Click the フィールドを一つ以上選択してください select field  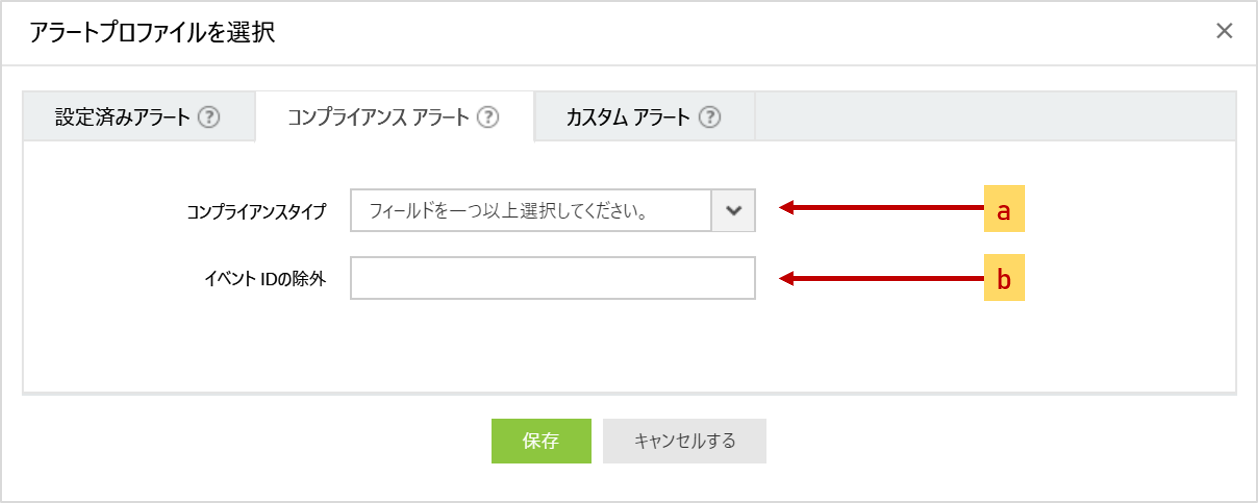(x=530, y=211)
